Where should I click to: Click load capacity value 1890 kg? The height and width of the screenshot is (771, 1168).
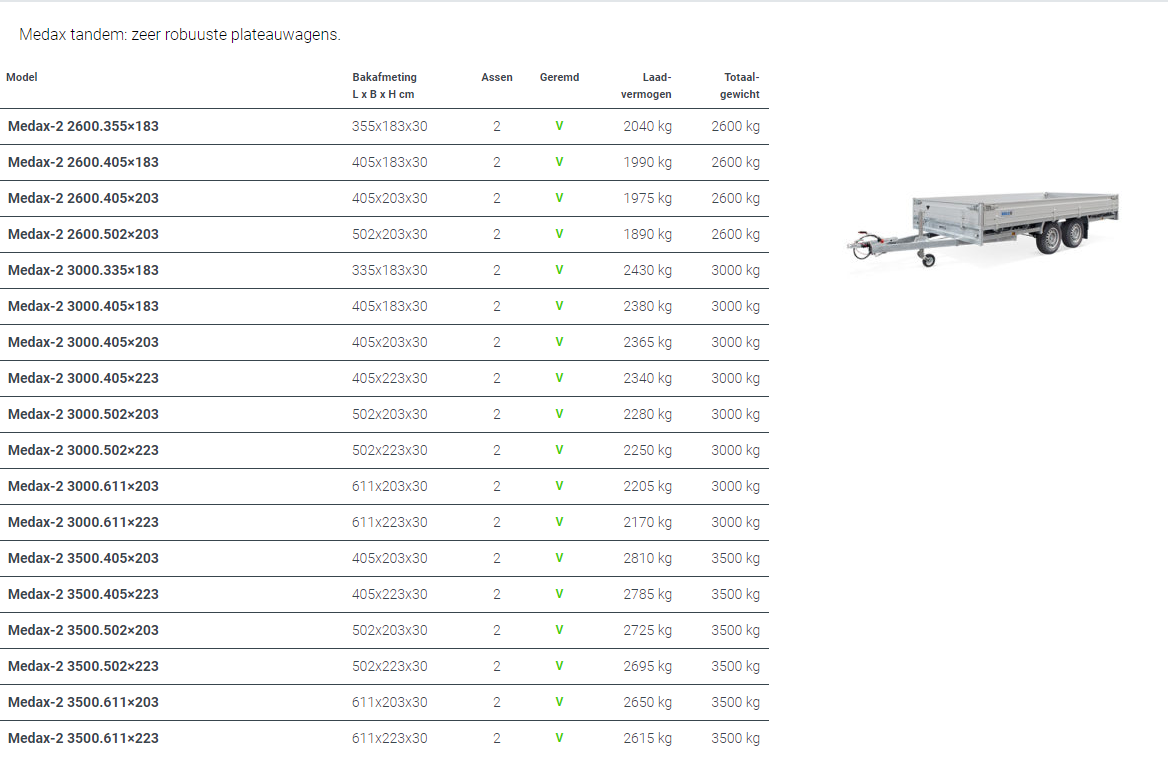pos(647,234)
